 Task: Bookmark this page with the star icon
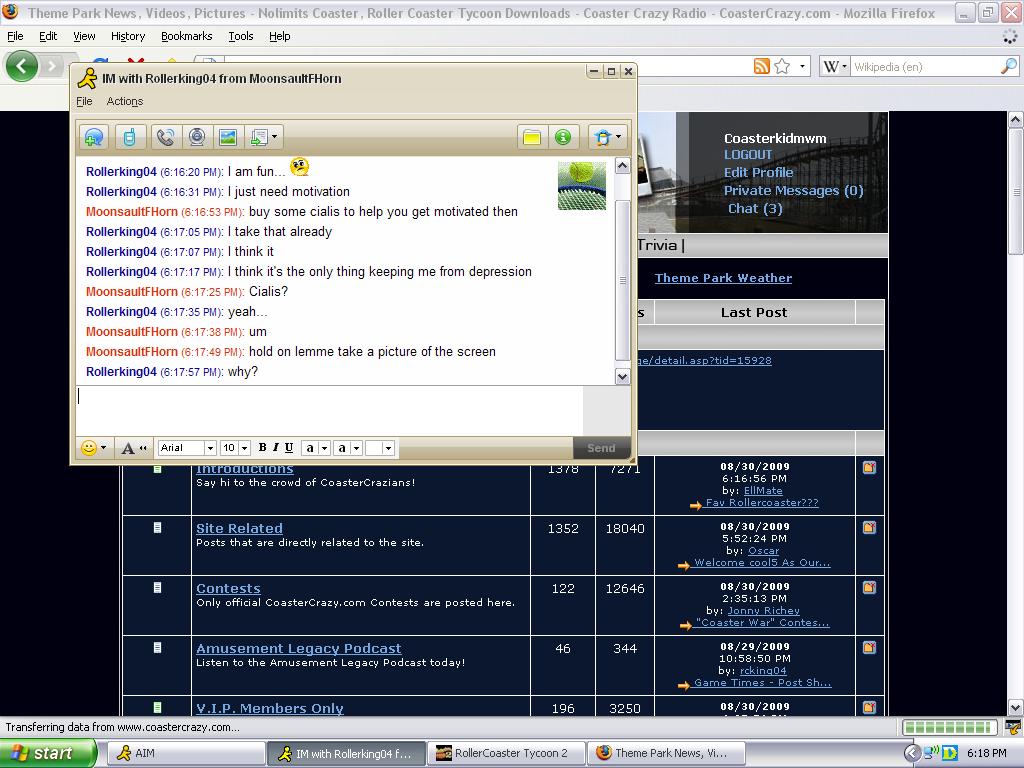[x=782, y=66]
